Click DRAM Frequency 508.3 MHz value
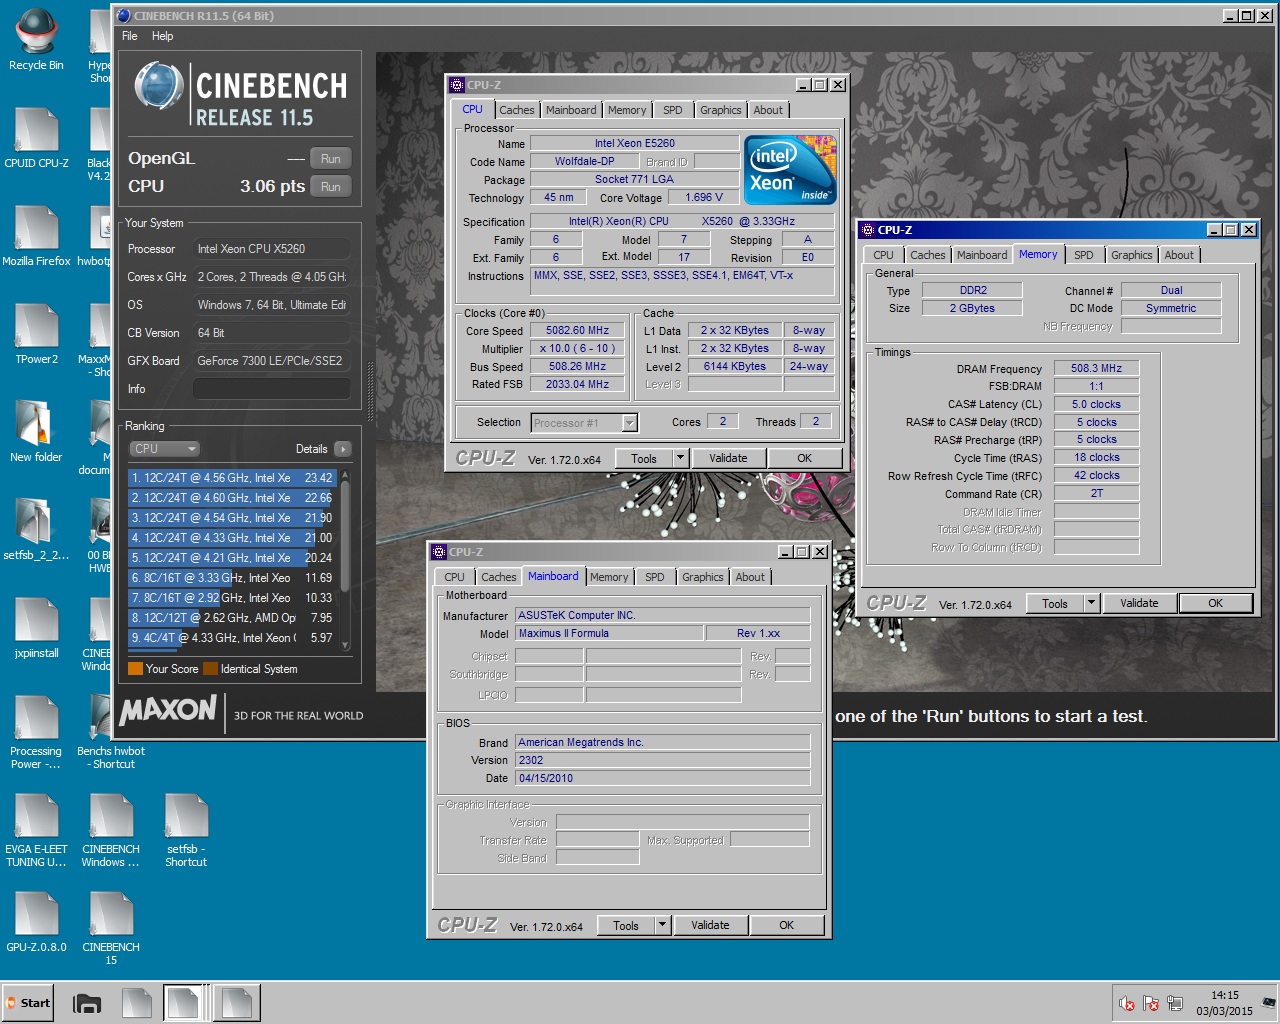The image size is (1280, 1024). 1096,368
